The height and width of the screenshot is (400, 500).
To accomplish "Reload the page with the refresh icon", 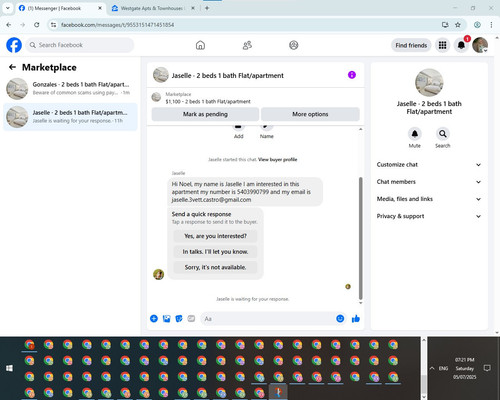I will coord(37,25).
